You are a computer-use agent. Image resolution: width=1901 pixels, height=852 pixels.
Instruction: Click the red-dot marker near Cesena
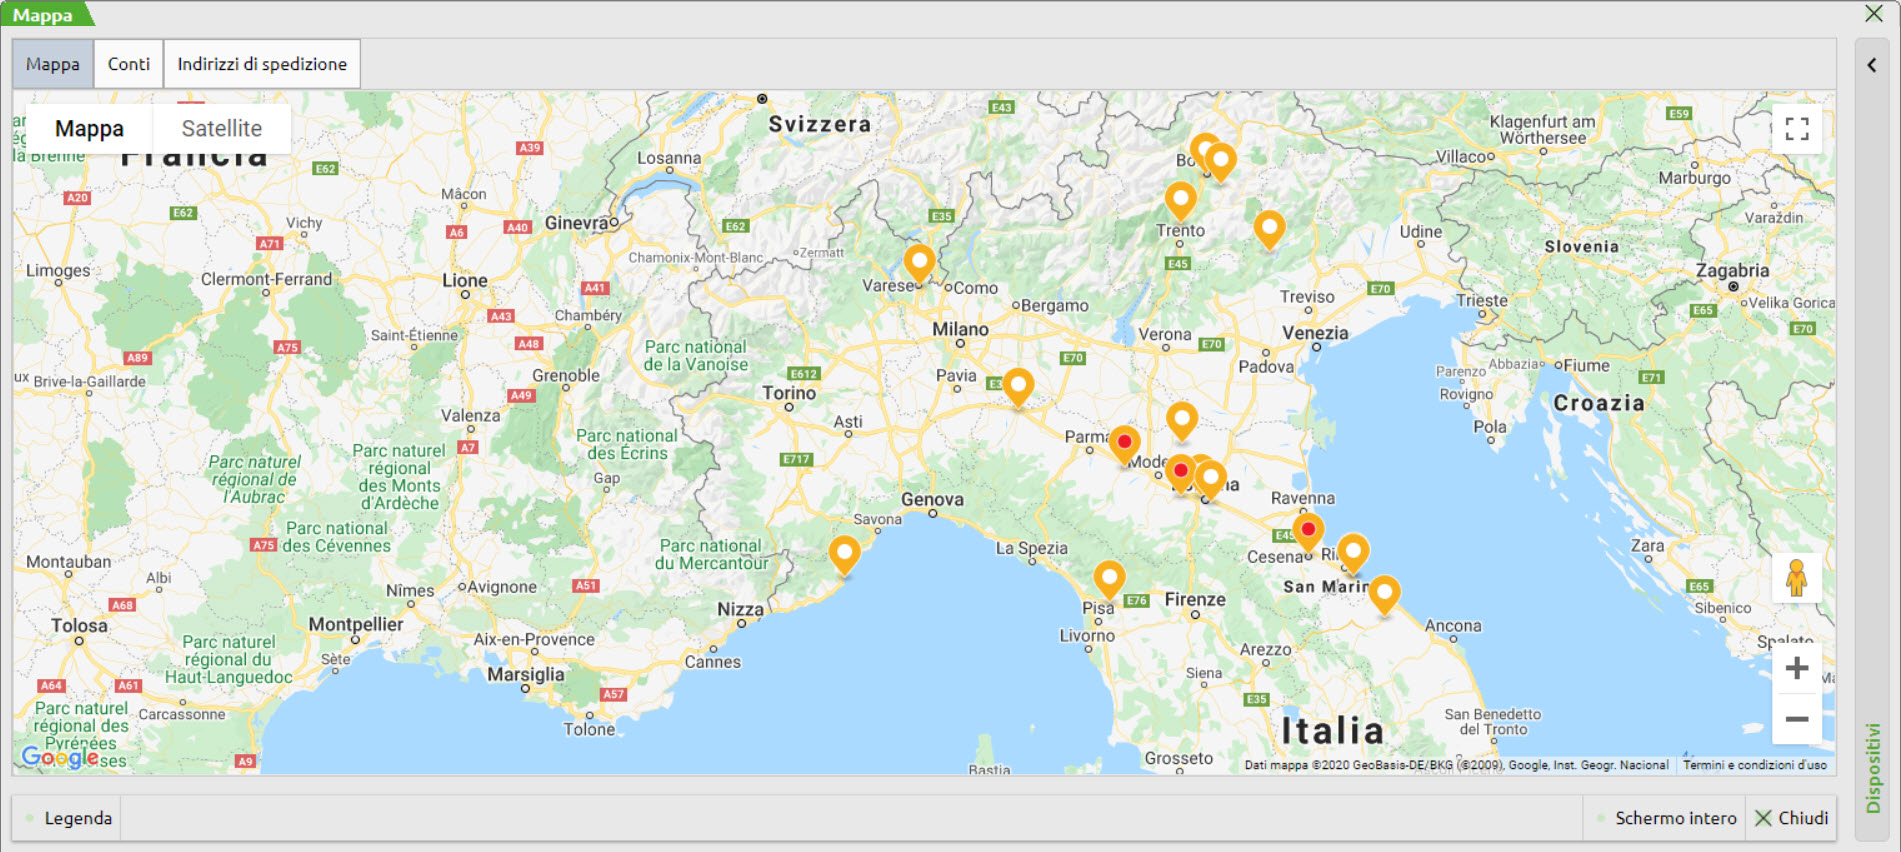tap(1307, 530)
